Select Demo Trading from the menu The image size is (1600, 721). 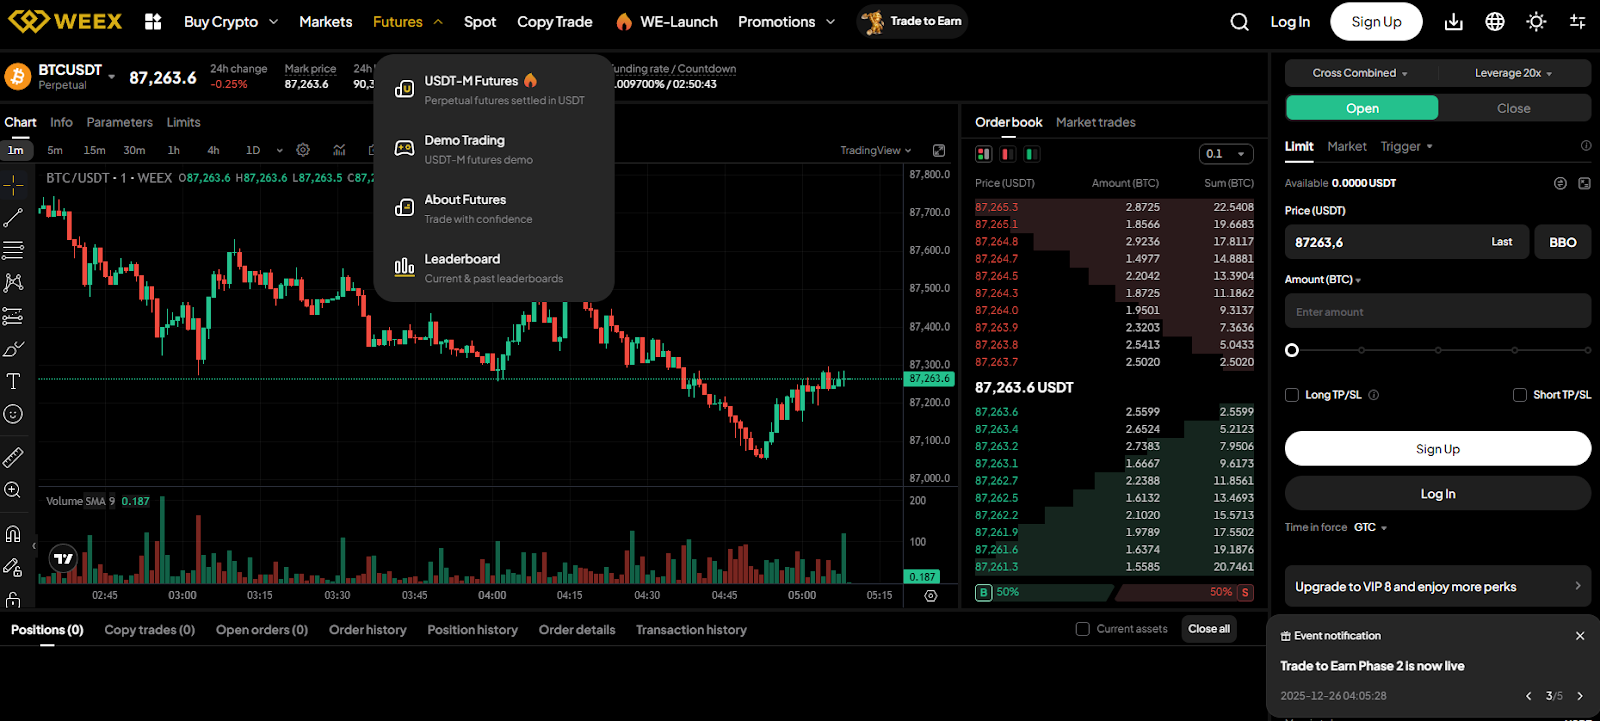tap(494, 149)
